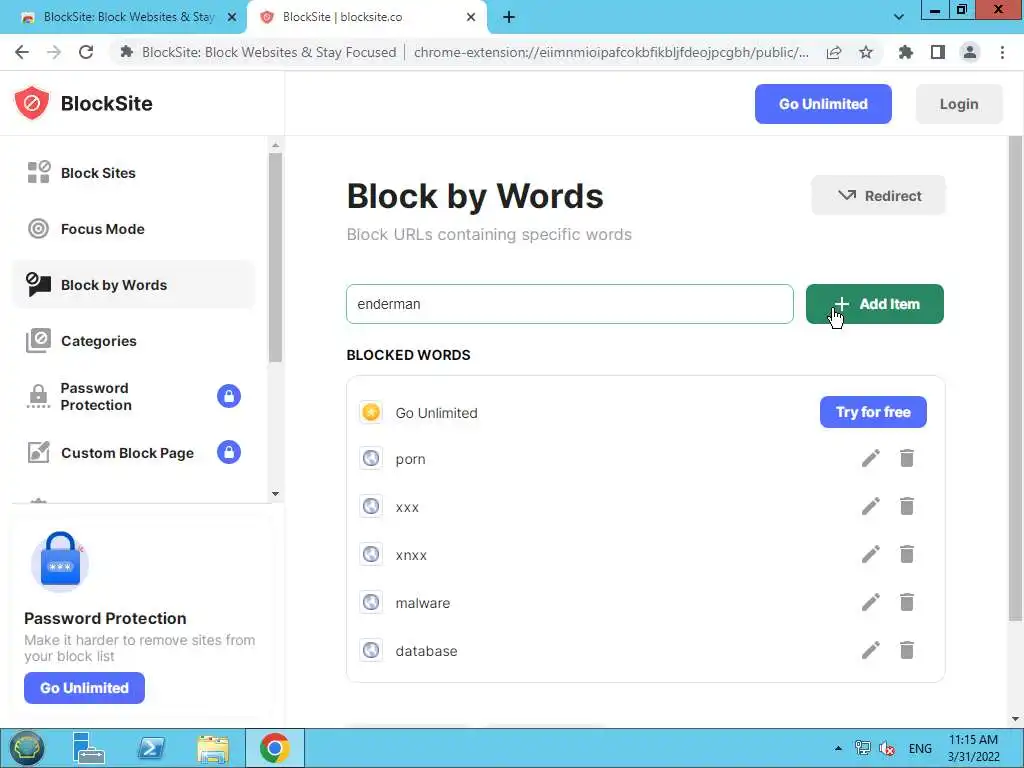The image size is (1024, 768).
Task: Open the Windows Start button
Action: click(26, 748)
